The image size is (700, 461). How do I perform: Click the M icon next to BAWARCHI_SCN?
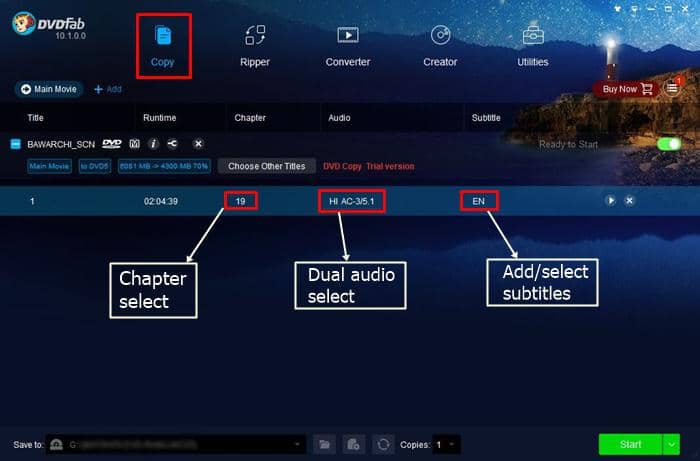[134, 144]
